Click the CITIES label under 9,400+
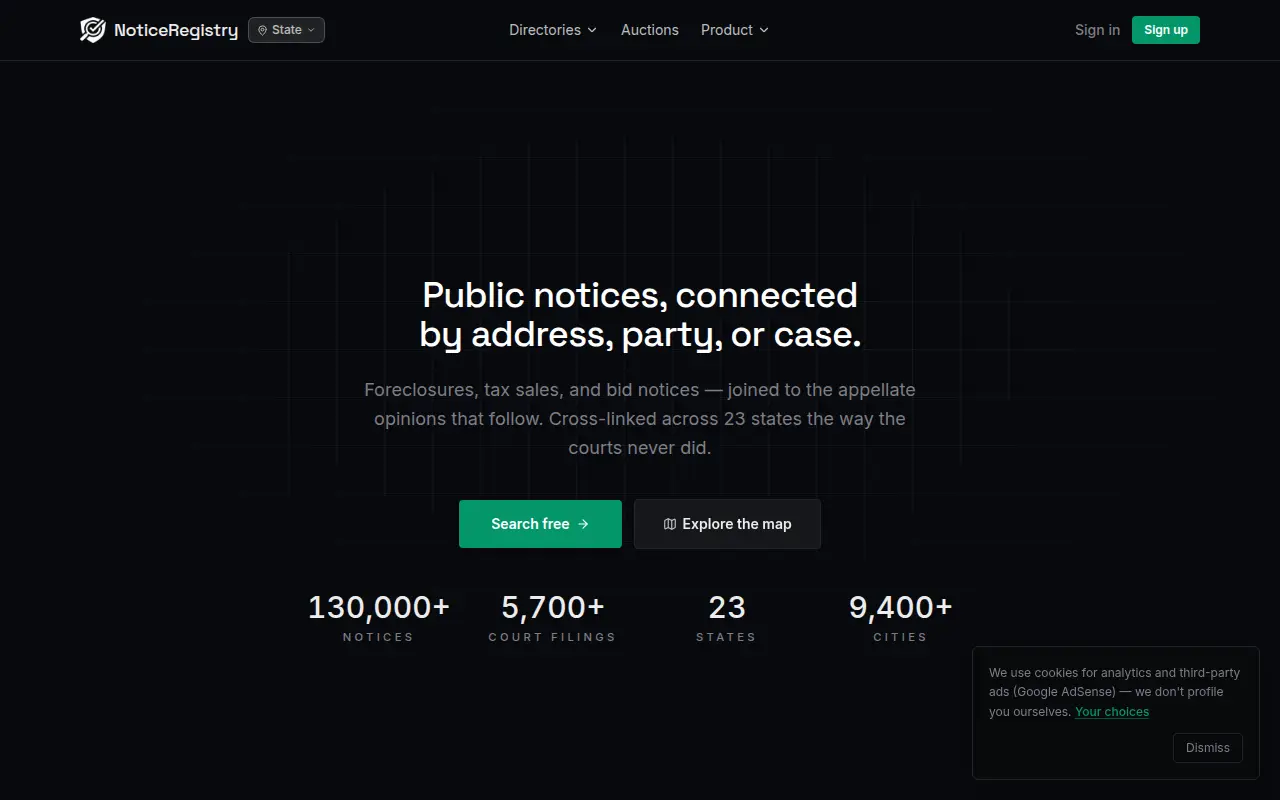Screen dimensions: 1280x800 (900, 637)
